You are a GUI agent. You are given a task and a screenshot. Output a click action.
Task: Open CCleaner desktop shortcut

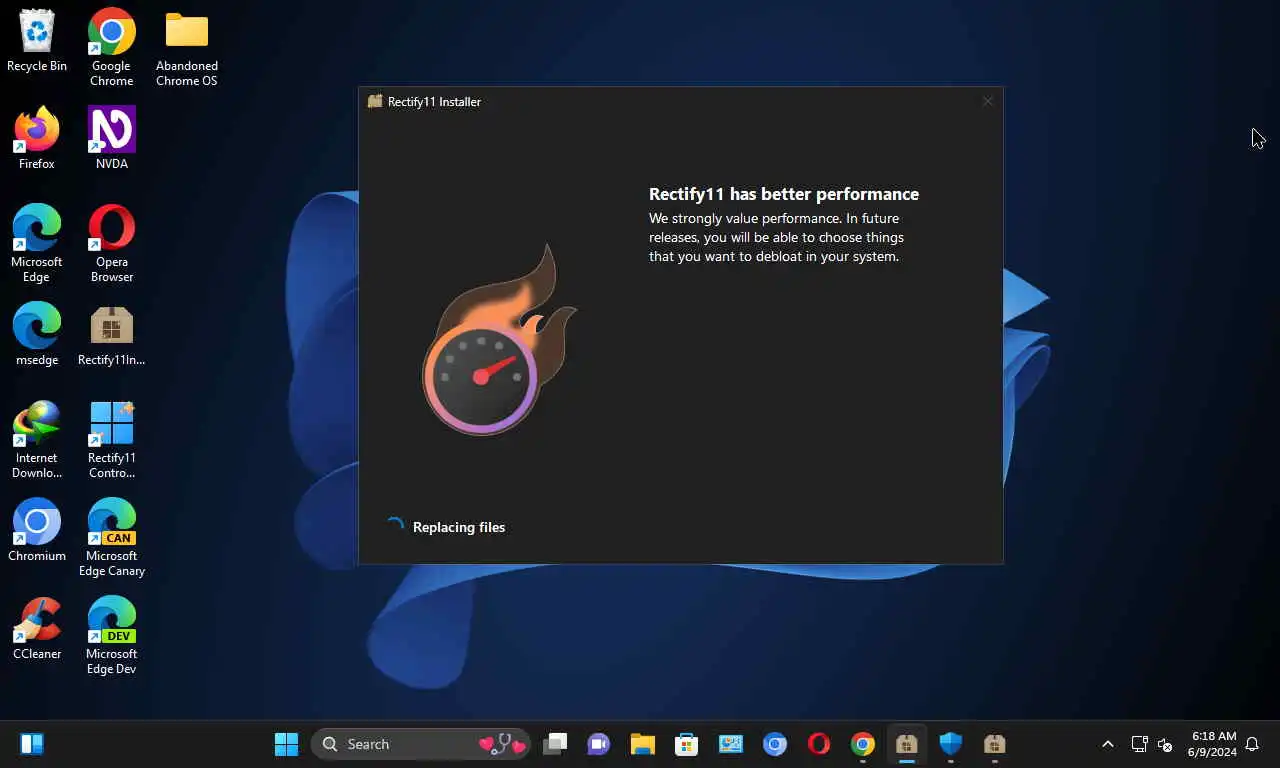(37, 628)
